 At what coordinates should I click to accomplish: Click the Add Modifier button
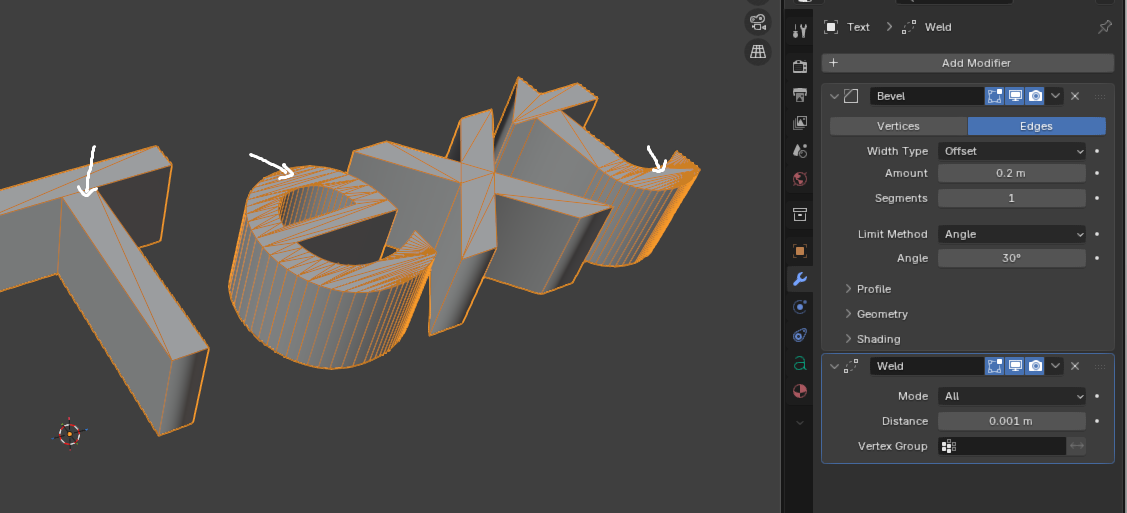pos(968,63)
